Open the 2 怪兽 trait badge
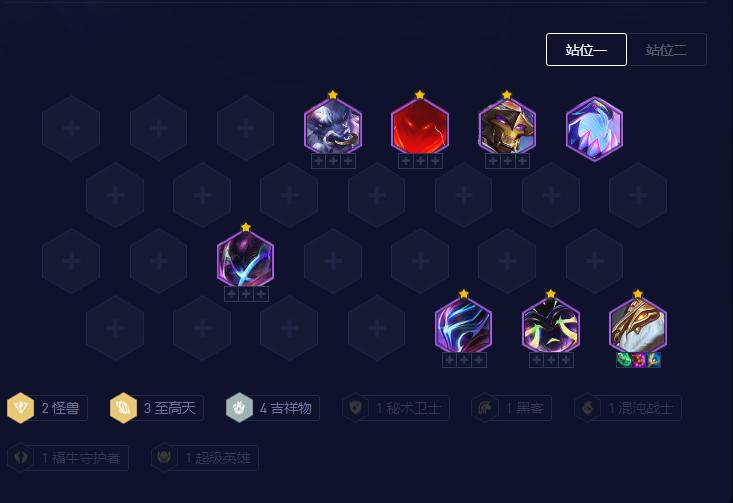This screenshot has width=733, height=503. click(47, 408)
